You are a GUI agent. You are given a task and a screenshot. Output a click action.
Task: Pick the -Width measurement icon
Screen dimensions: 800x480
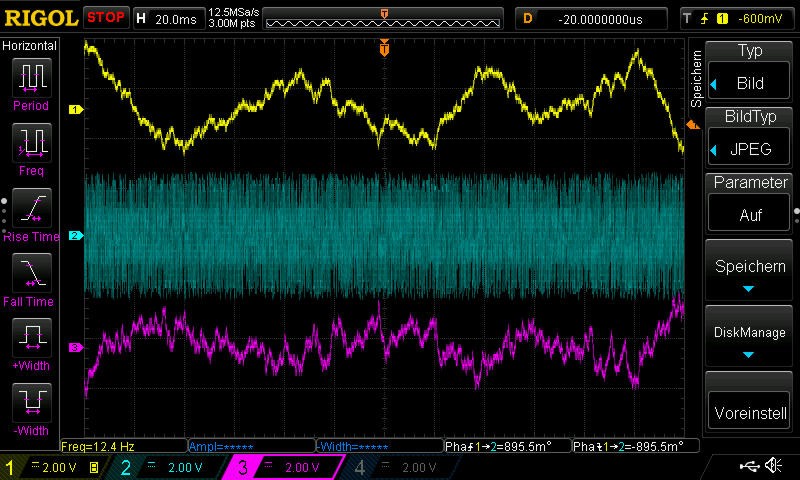[x=31, y=403]
